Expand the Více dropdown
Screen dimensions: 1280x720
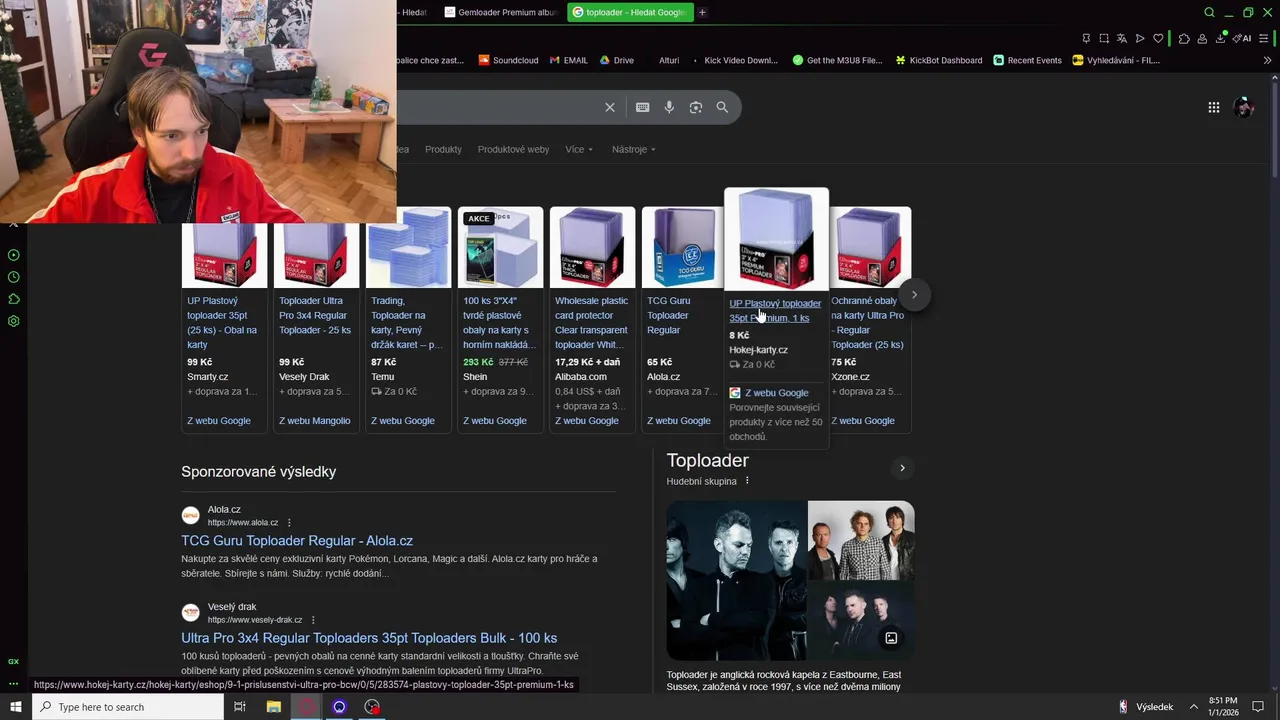coord(579,149)
